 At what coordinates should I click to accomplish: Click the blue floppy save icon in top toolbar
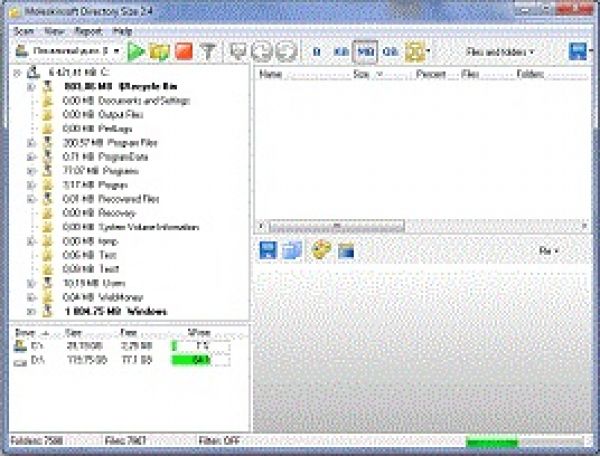[577, 51]
